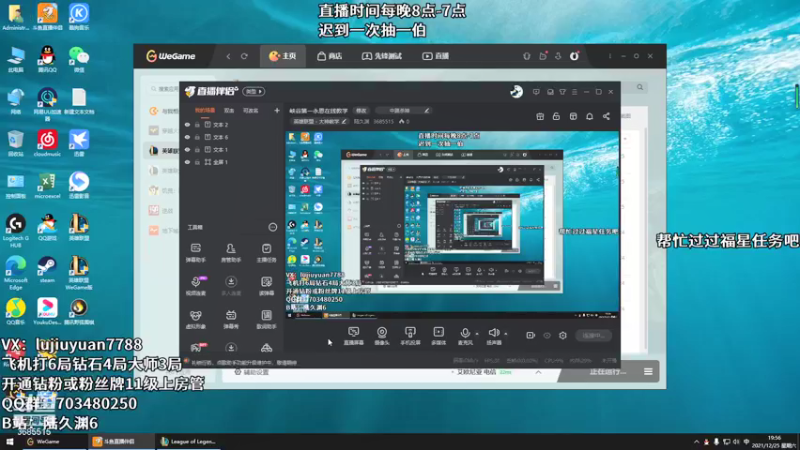Open the 视频连麦 tool with the new badge
This screenshot has height=450, width=800.
coord(195,286)
